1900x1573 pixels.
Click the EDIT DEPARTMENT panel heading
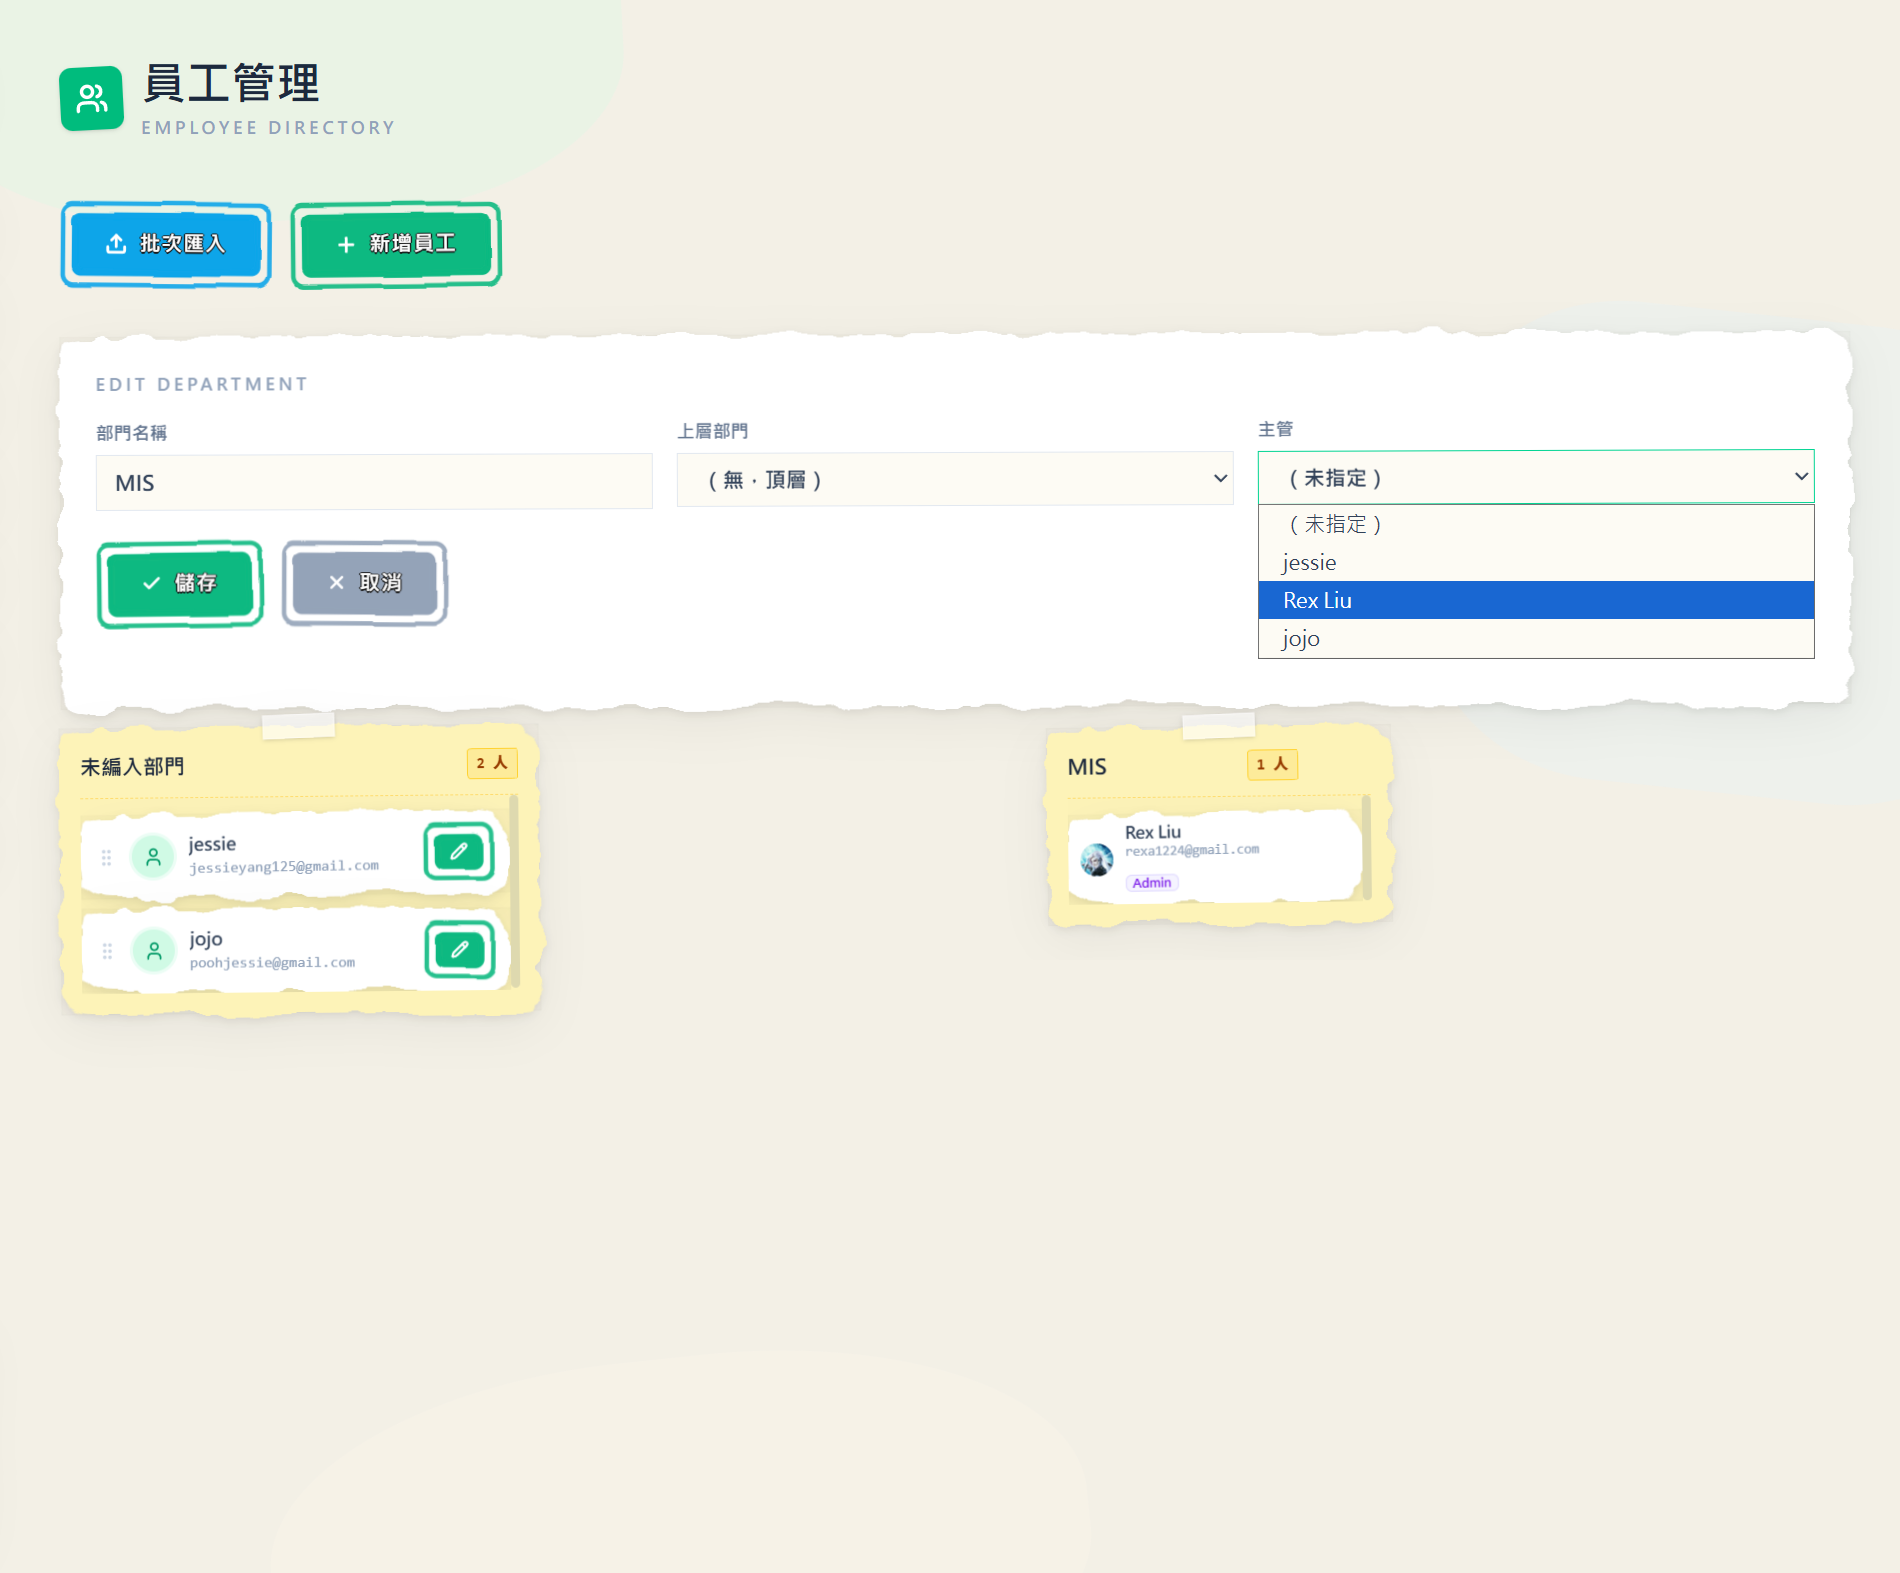[201, 384]
